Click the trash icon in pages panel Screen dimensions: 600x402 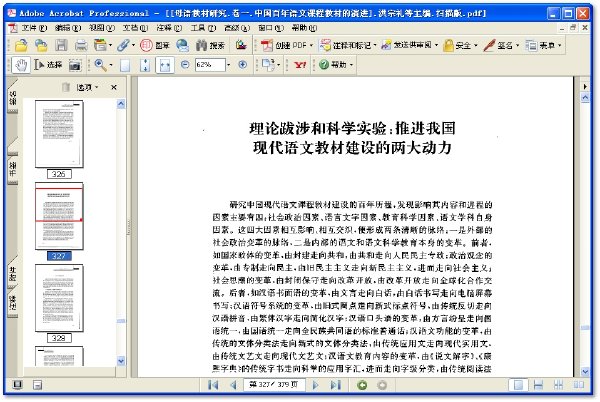pos(66,88)
